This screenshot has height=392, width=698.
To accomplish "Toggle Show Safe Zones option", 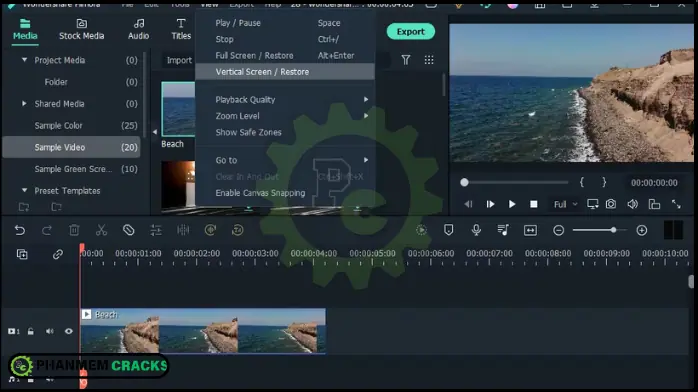I will [285, 132].
